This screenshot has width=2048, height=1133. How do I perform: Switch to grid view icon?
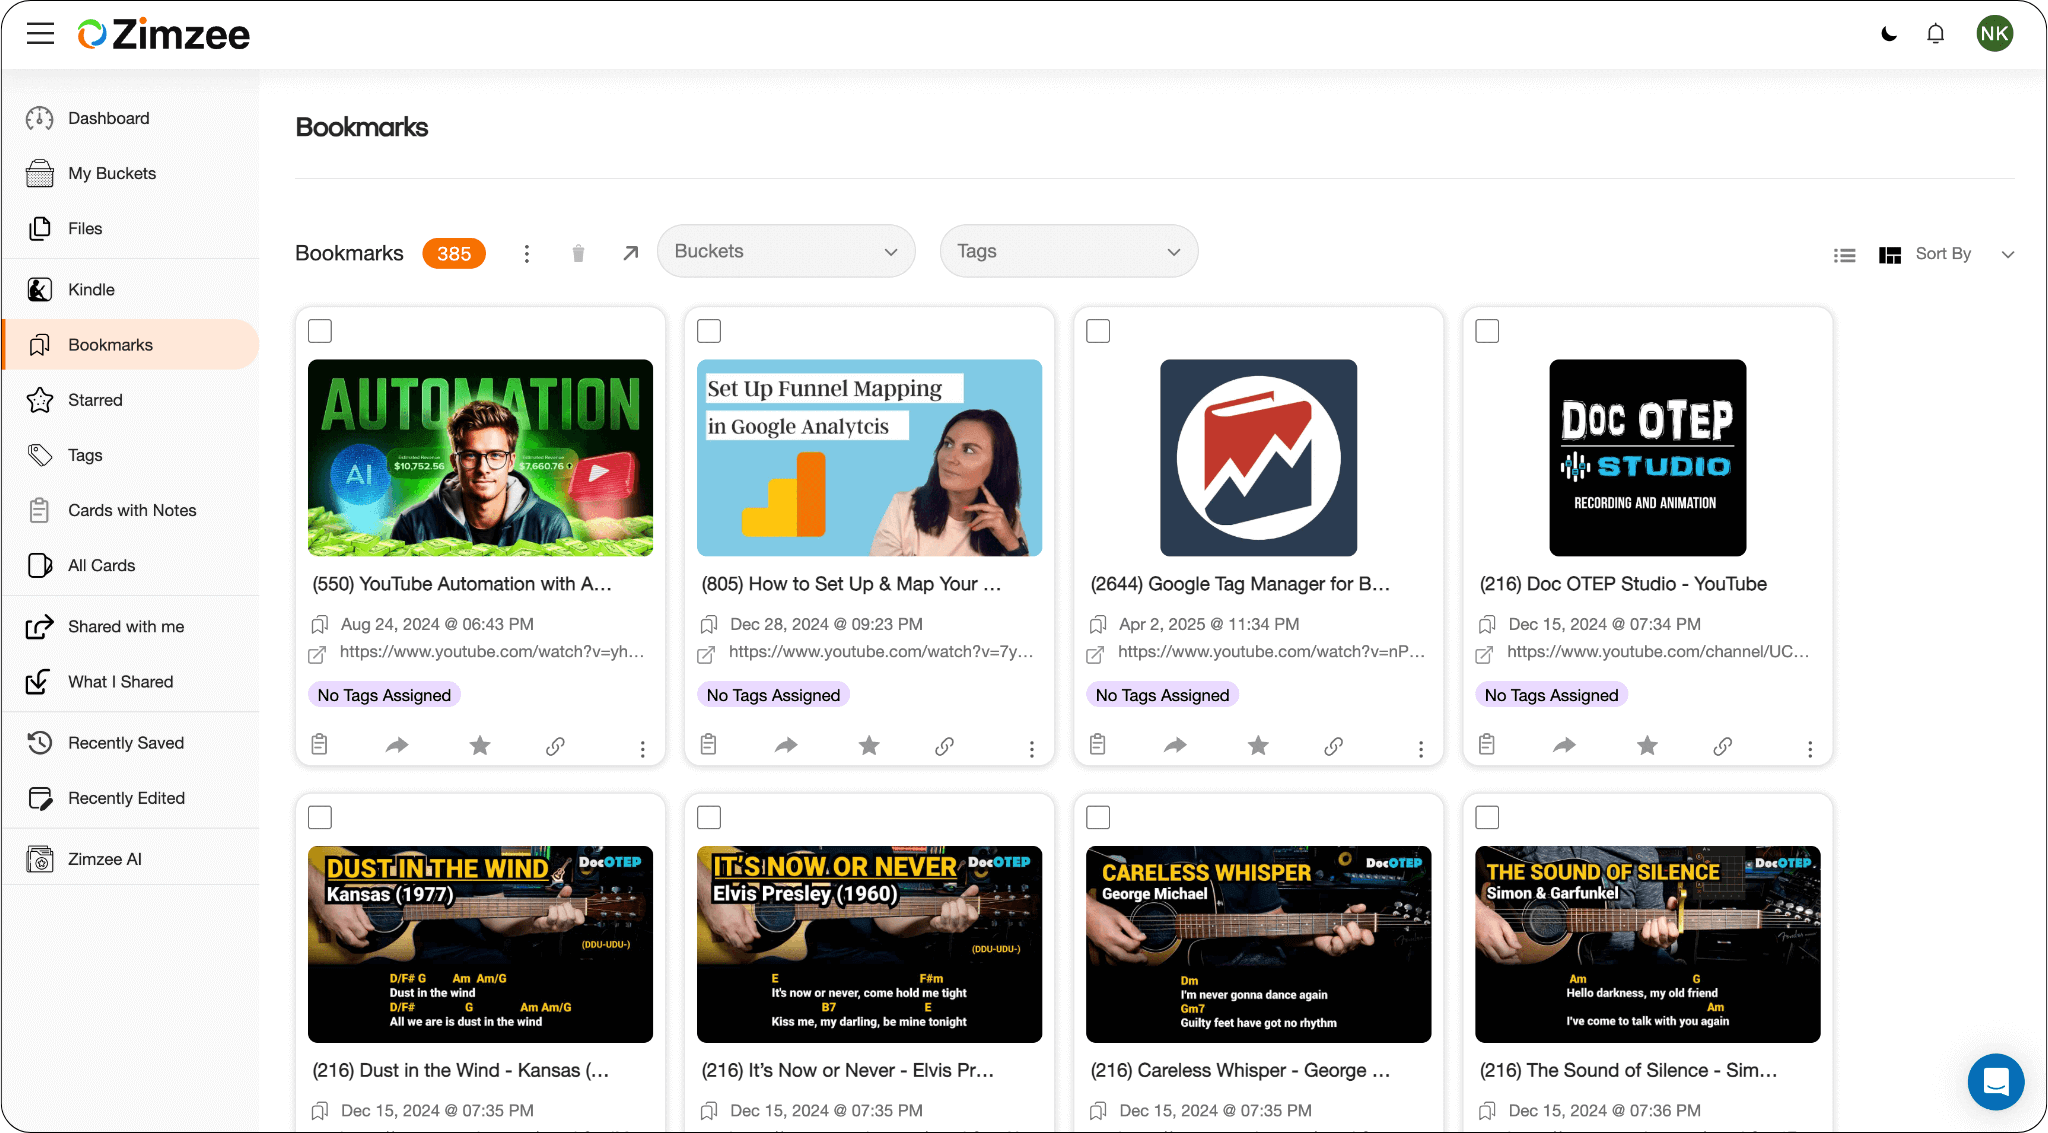click(1890, 255)
